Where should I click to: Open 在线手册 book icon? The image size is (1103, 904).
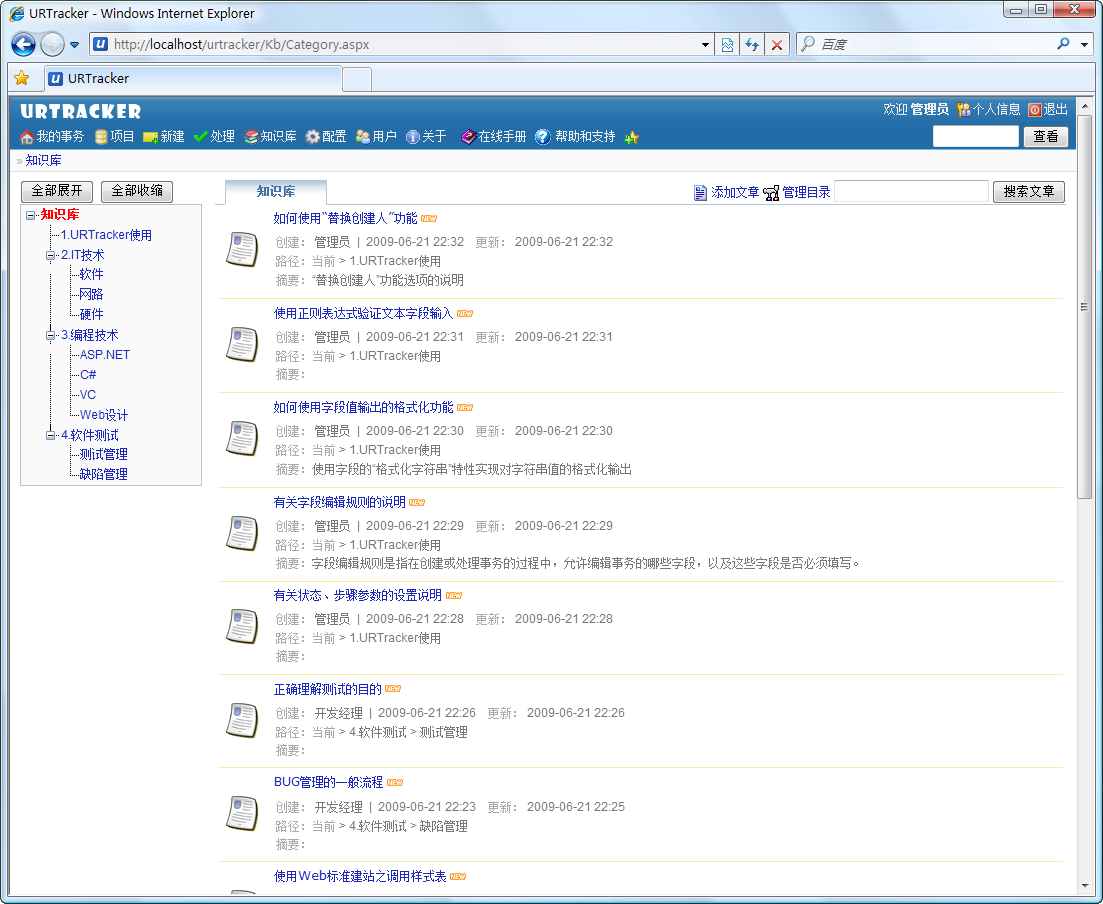point(468,136)
